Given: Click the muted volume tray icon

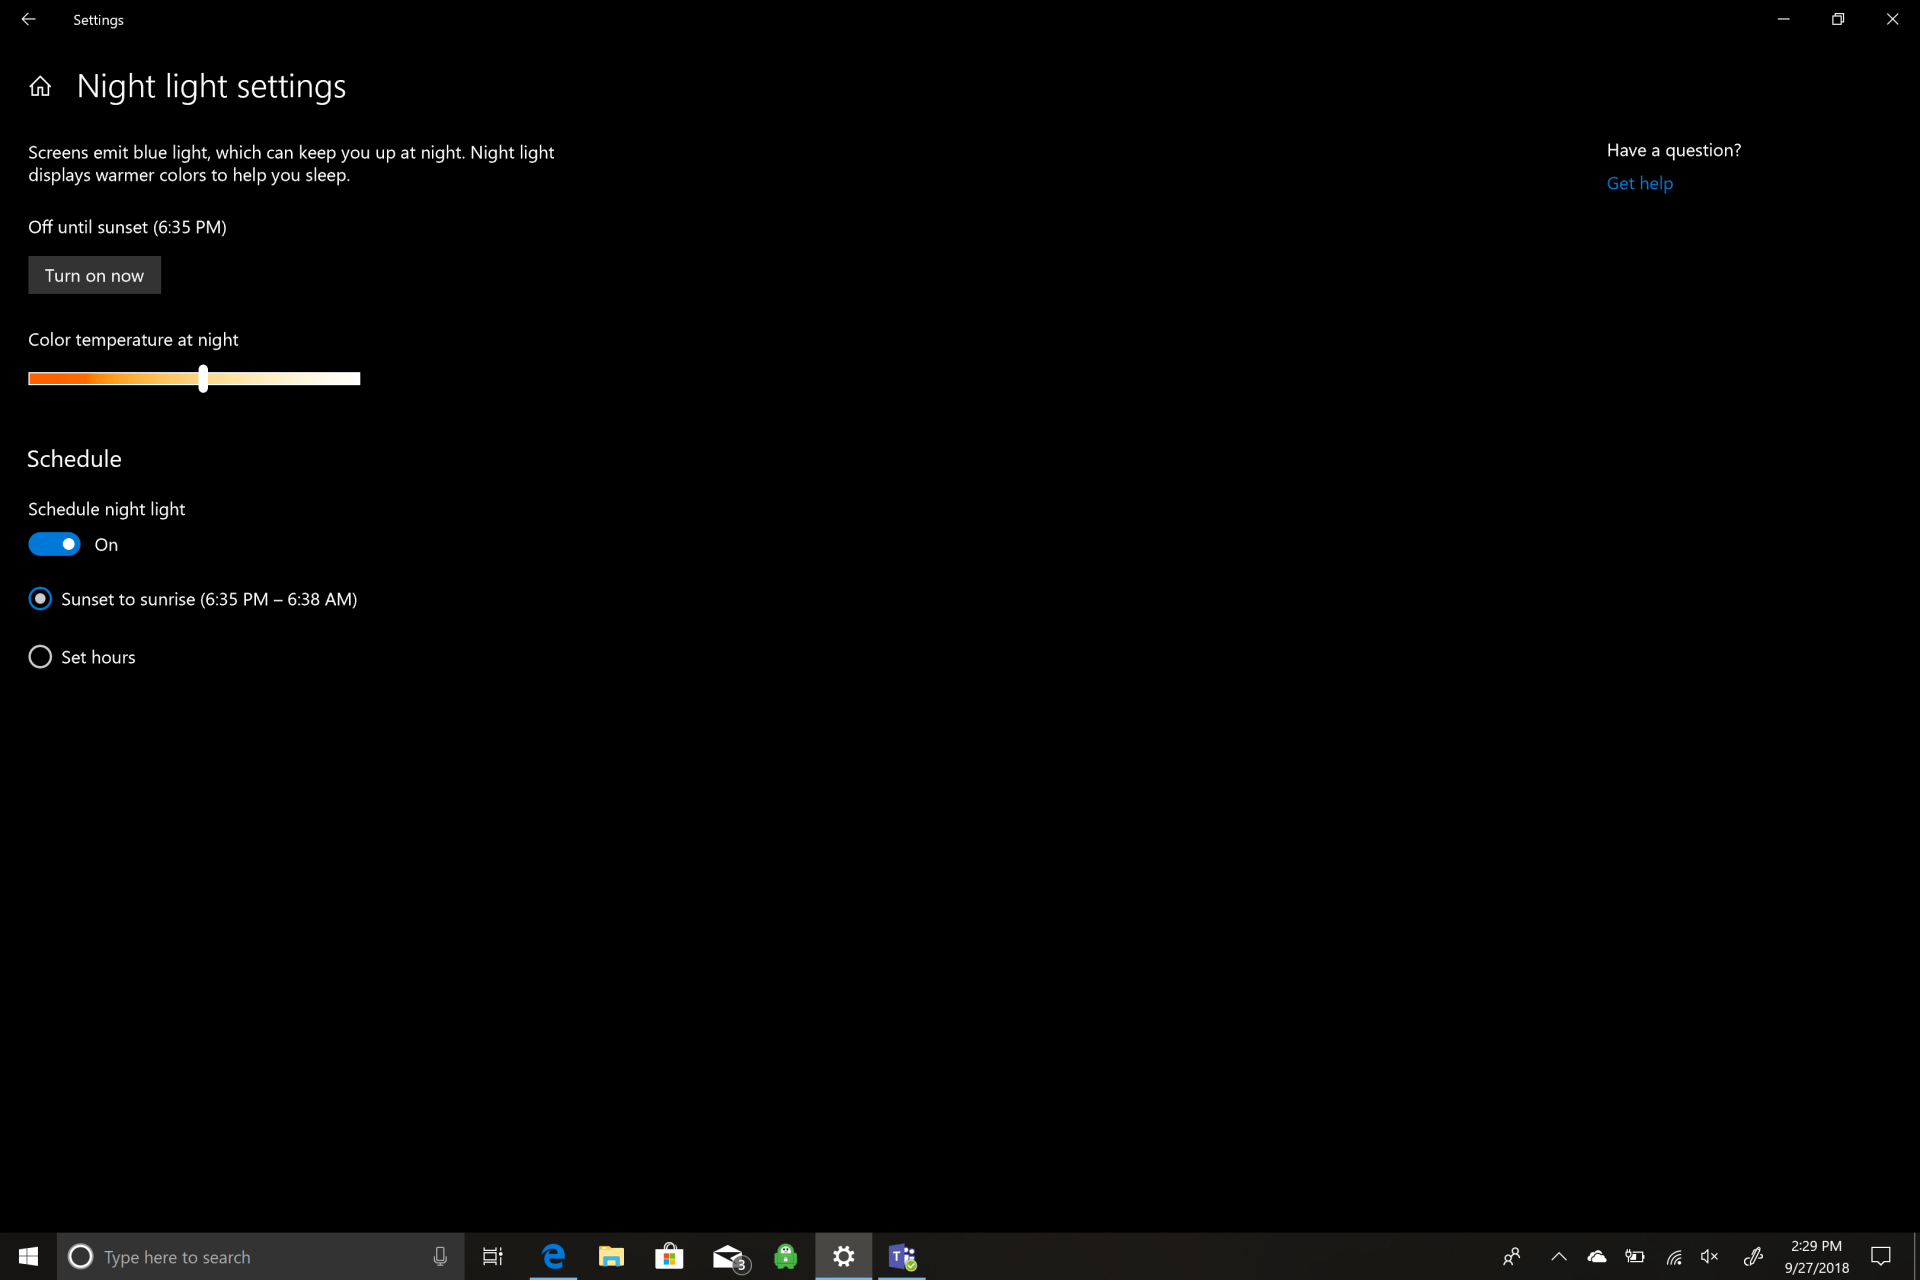Looking at the screenshot, I should coord(1711,1257).
